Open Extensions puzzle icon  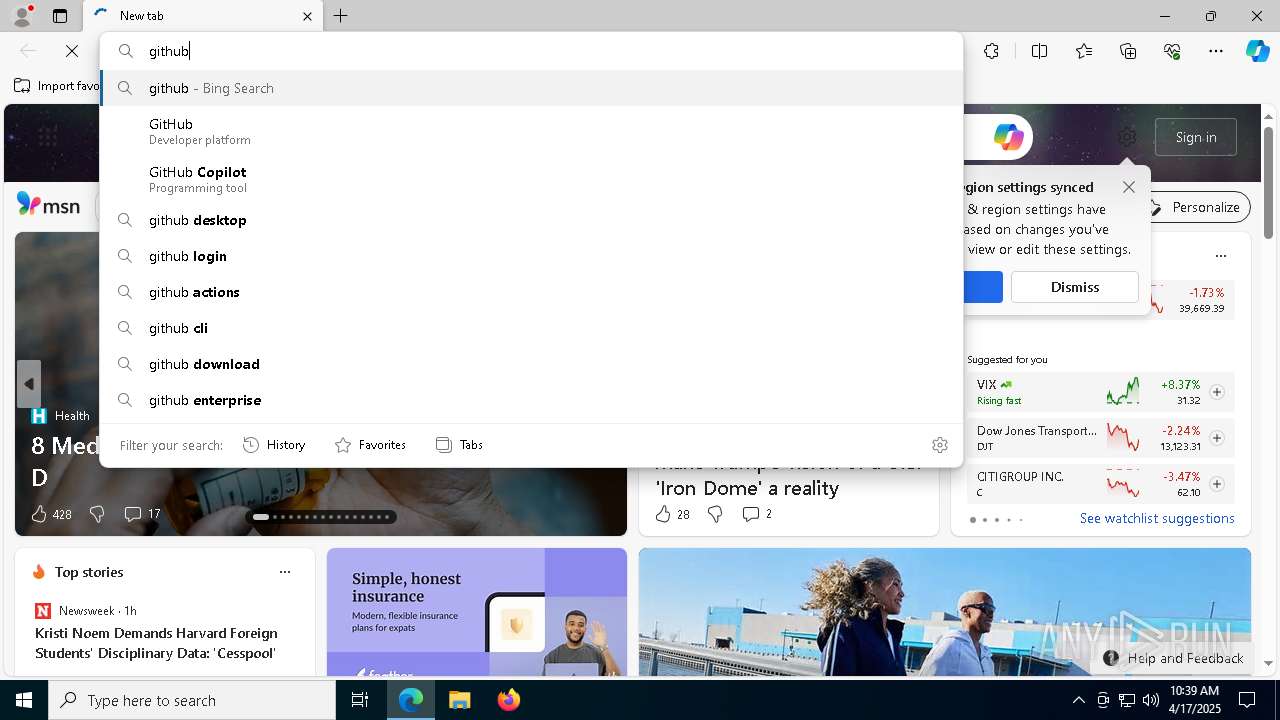pos(991,51)
